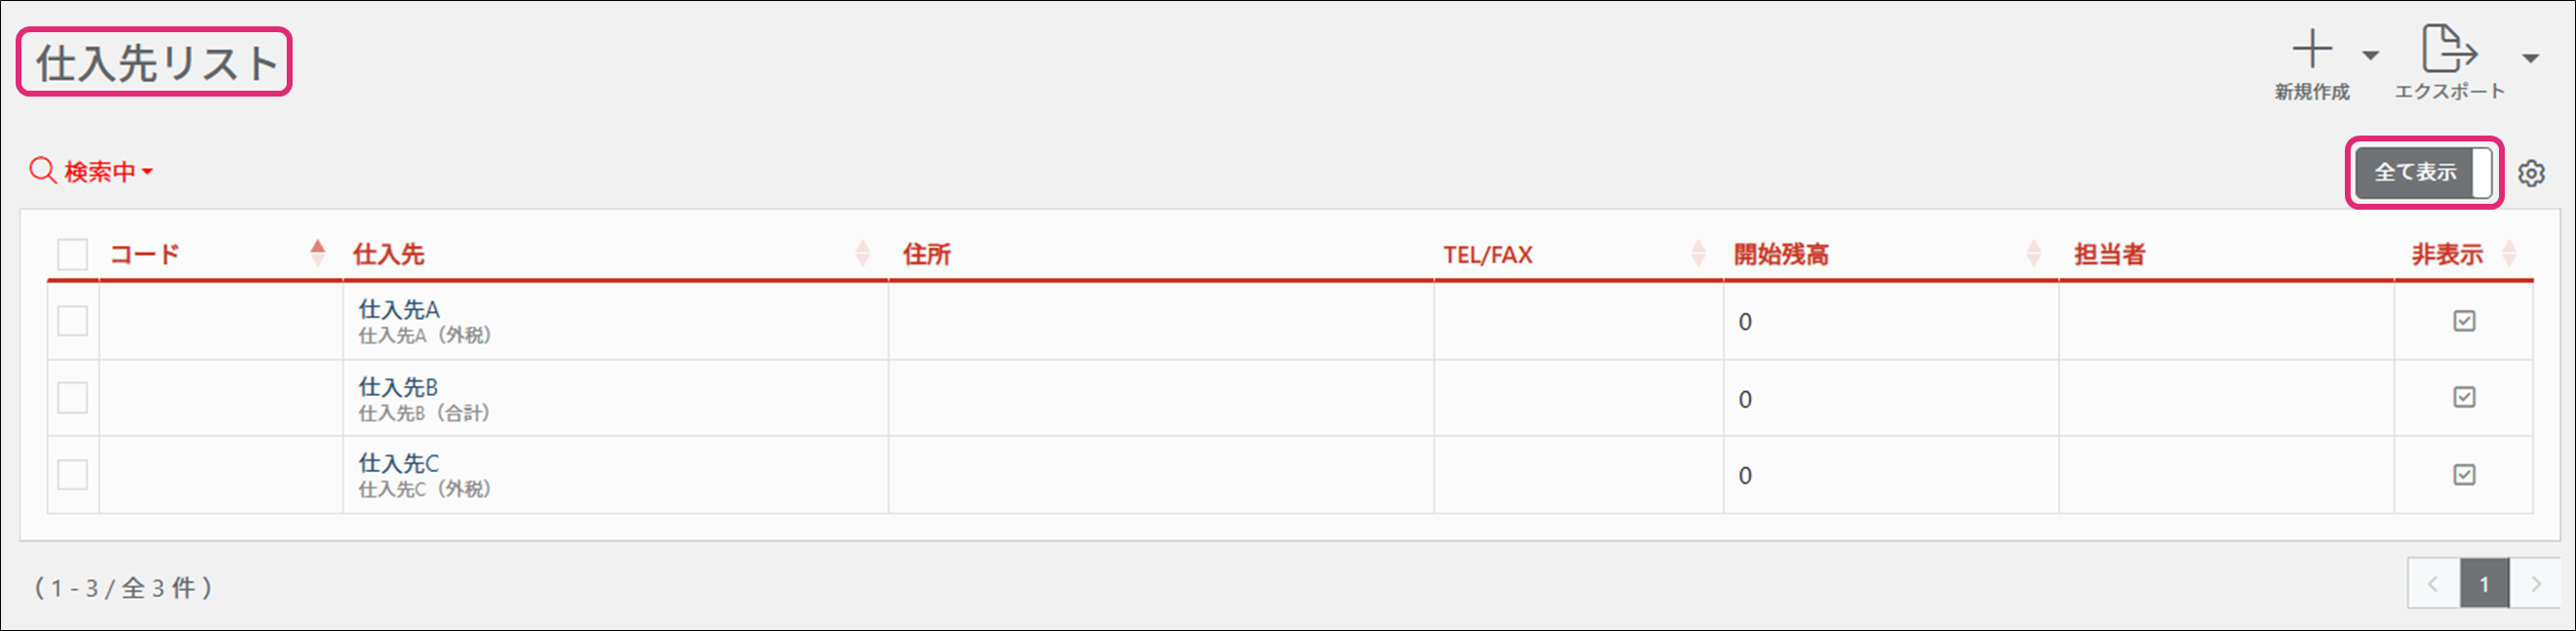Check the select-all header checkbox

tap(73, 254)
